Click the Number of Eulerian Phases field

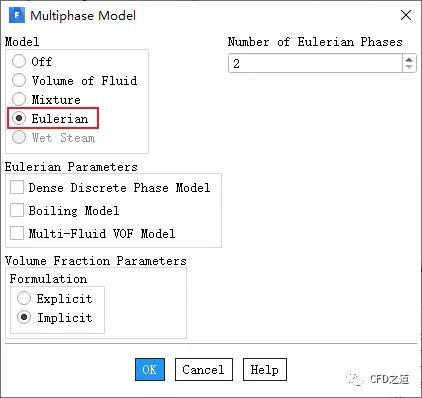(x=315, y=63)
